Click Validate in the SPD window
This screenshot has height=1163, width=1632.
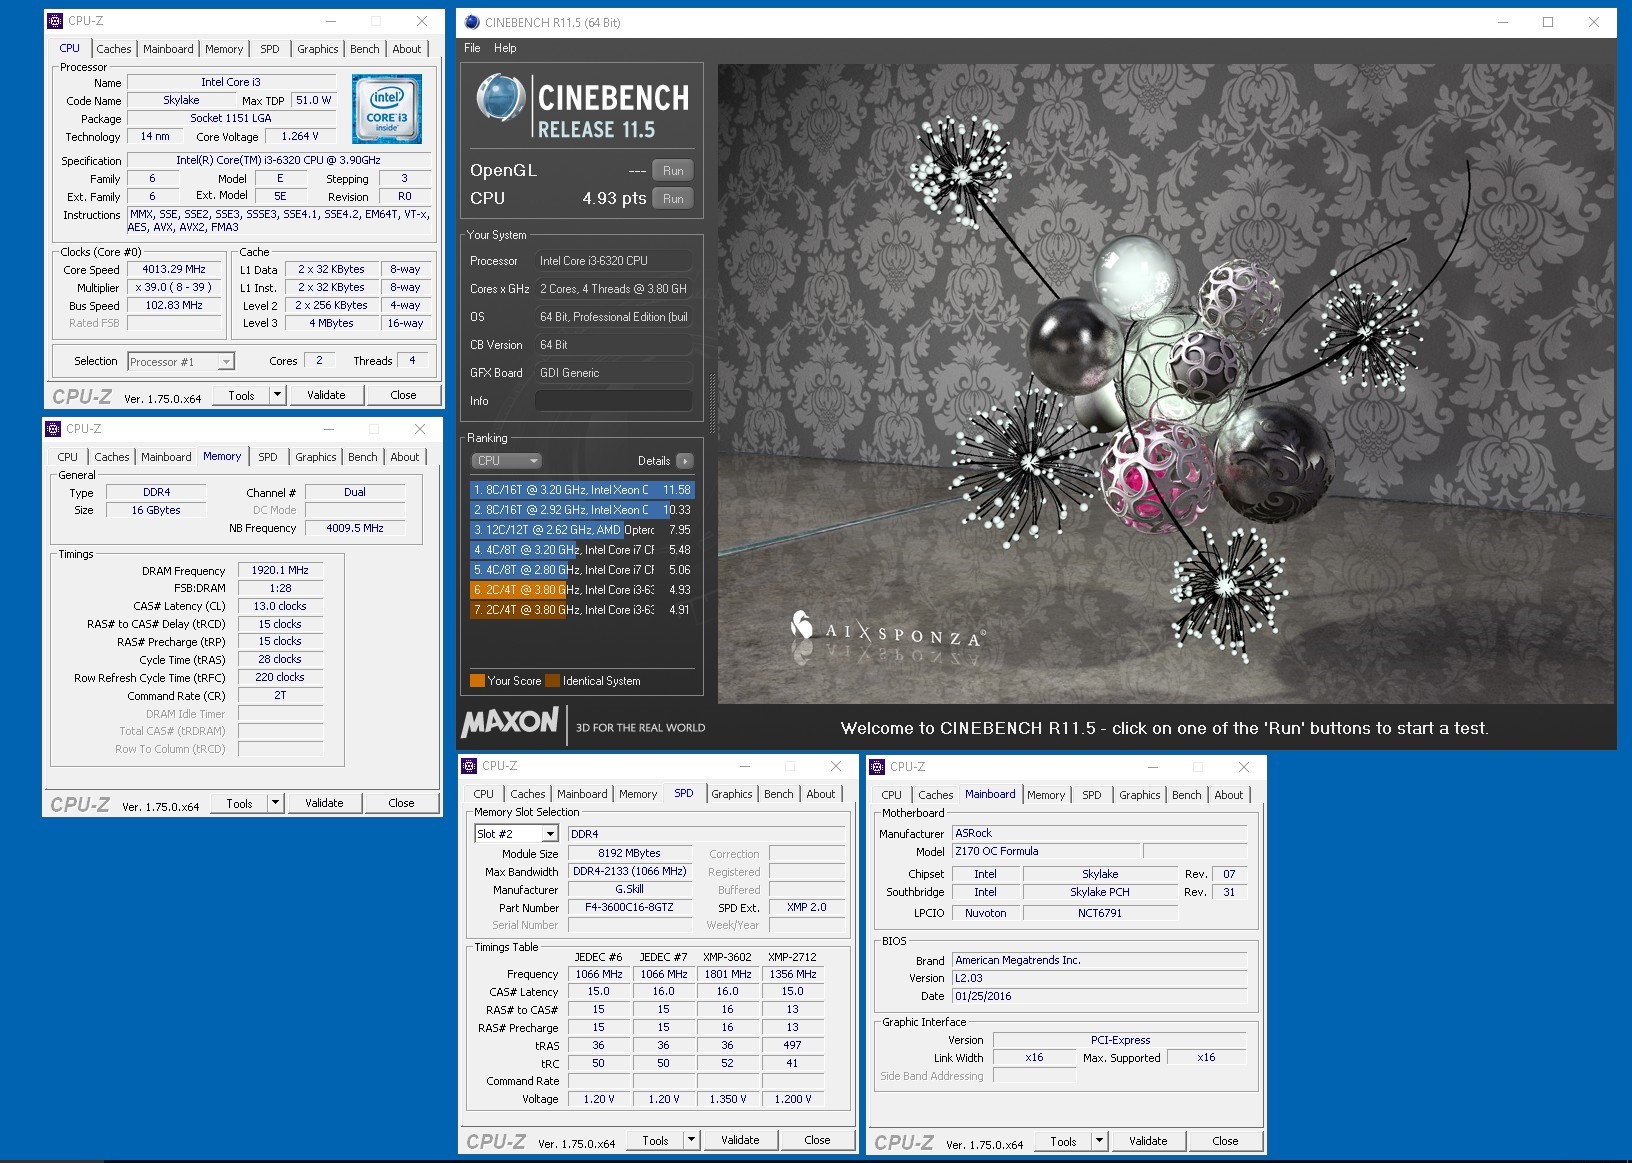coord(740,1140)
